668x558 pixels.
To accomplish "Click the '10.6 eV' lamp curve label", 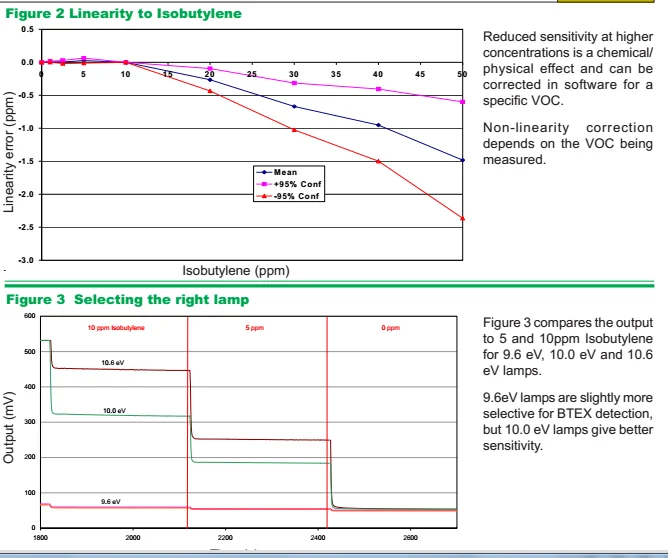I will pos(112,363).
